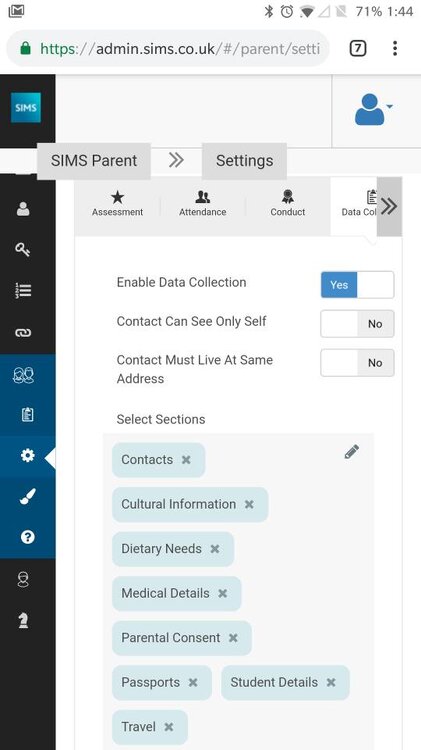This screenshot has height=750, width=421.
Task: Open Chrome three-dot overflow menu
Action: click(x=395, y=48)
